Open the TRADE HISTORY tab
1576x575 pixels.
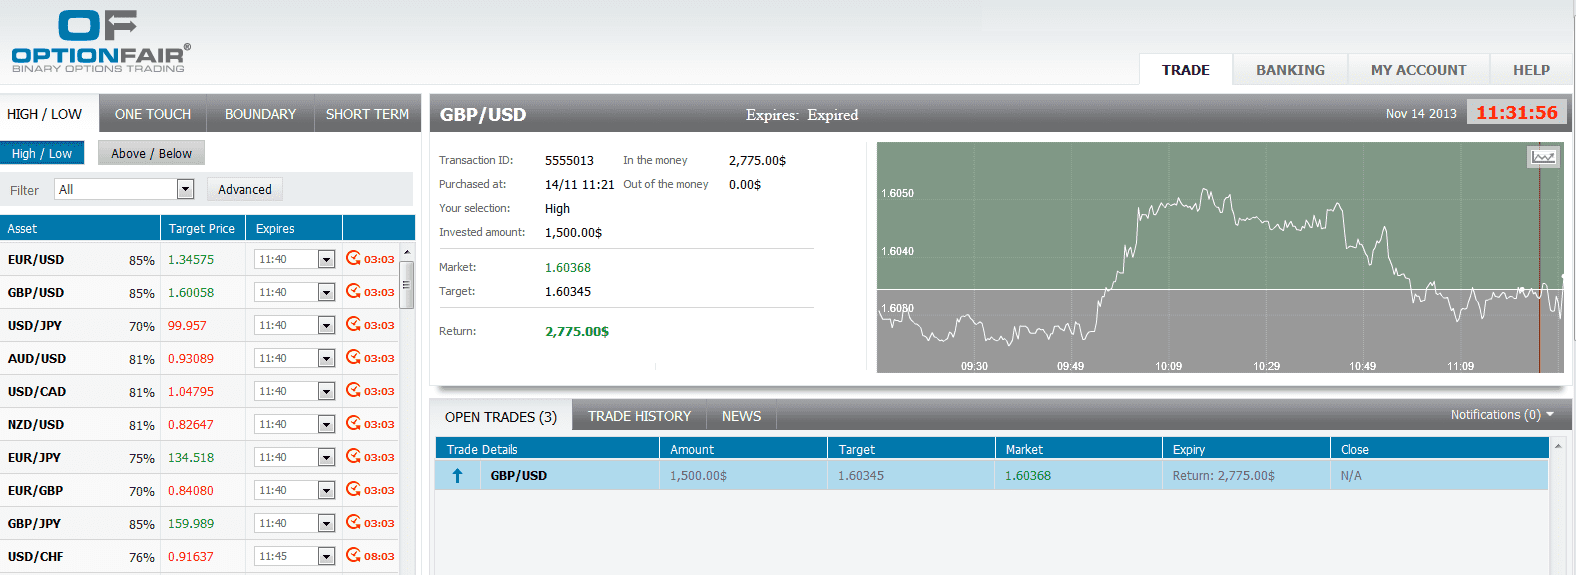[639, 416]
